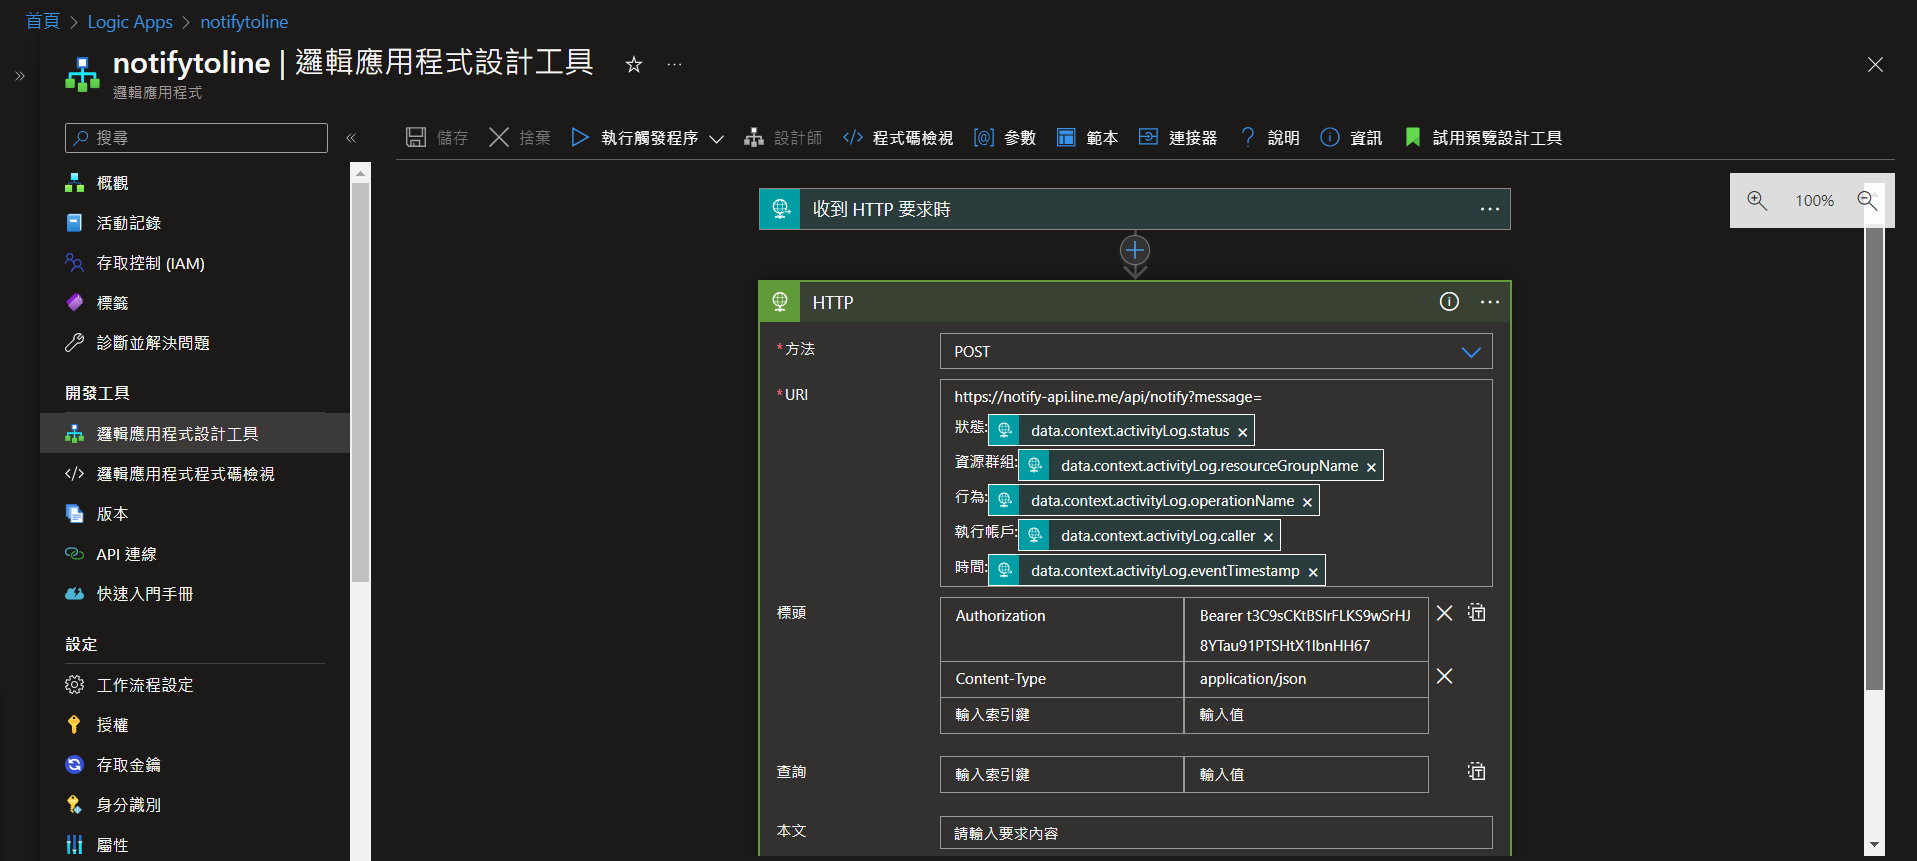Click the Discard (捨棄) X icon
Viewport: 1917px width, 861px height.
point(499,137)
